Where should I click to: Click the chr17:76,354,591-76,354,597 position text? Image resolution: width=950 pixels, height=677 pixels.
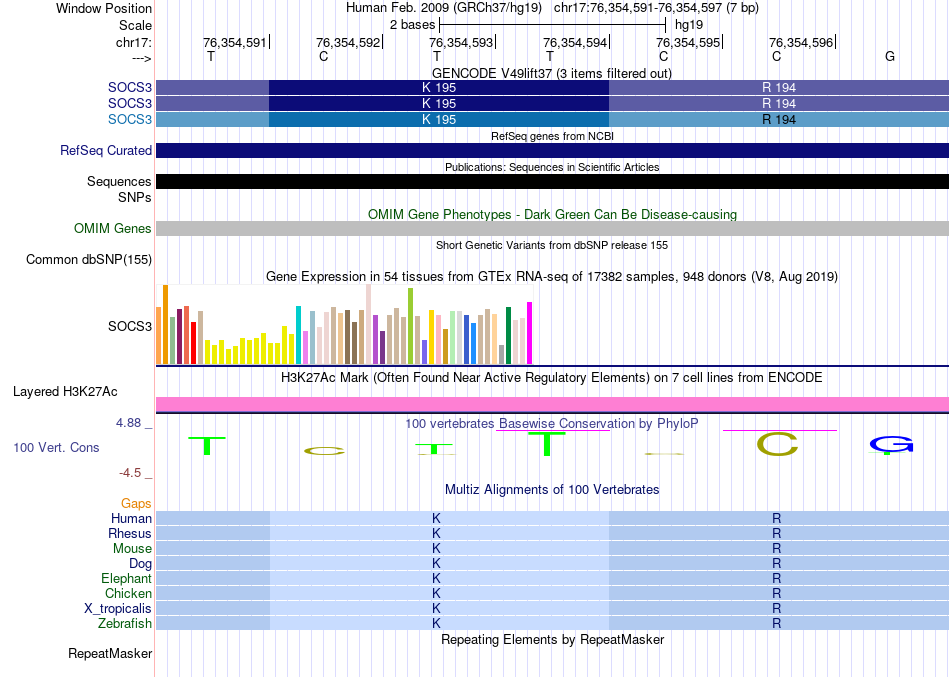[x=656, y=8]
